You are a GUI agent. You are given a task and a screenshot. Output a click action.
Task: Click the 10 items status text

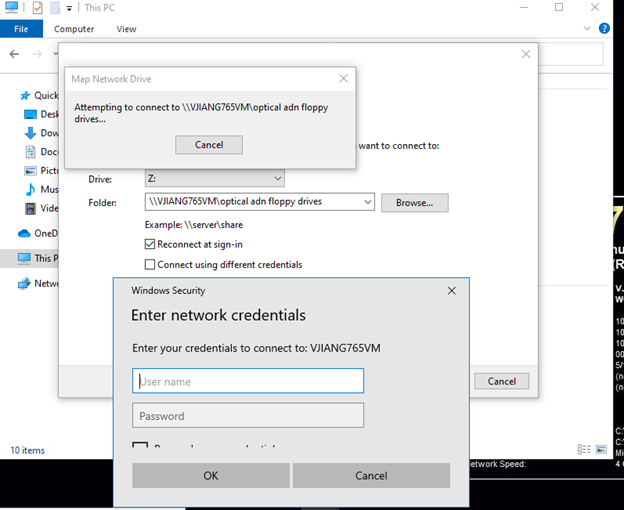[x=27, y=450]
